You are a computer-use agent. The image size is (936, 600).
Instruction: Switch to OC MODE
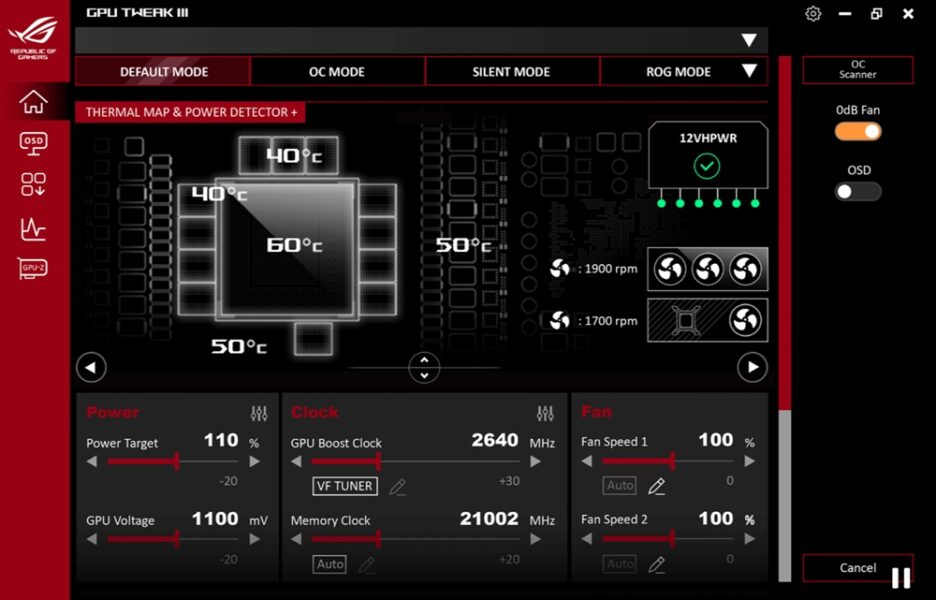tap(334, 71)
